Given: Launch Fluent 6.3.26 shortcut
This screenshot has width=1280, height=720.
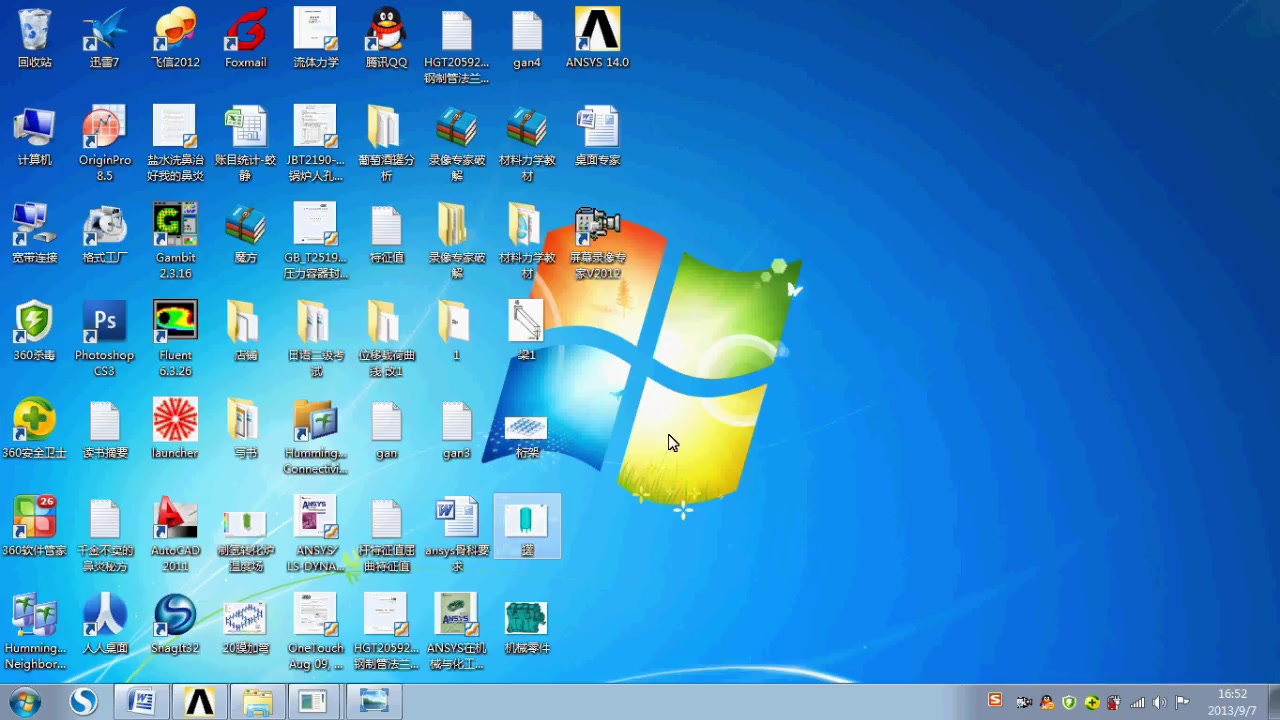Looking at the screenshot, I should tap(175, 339).
